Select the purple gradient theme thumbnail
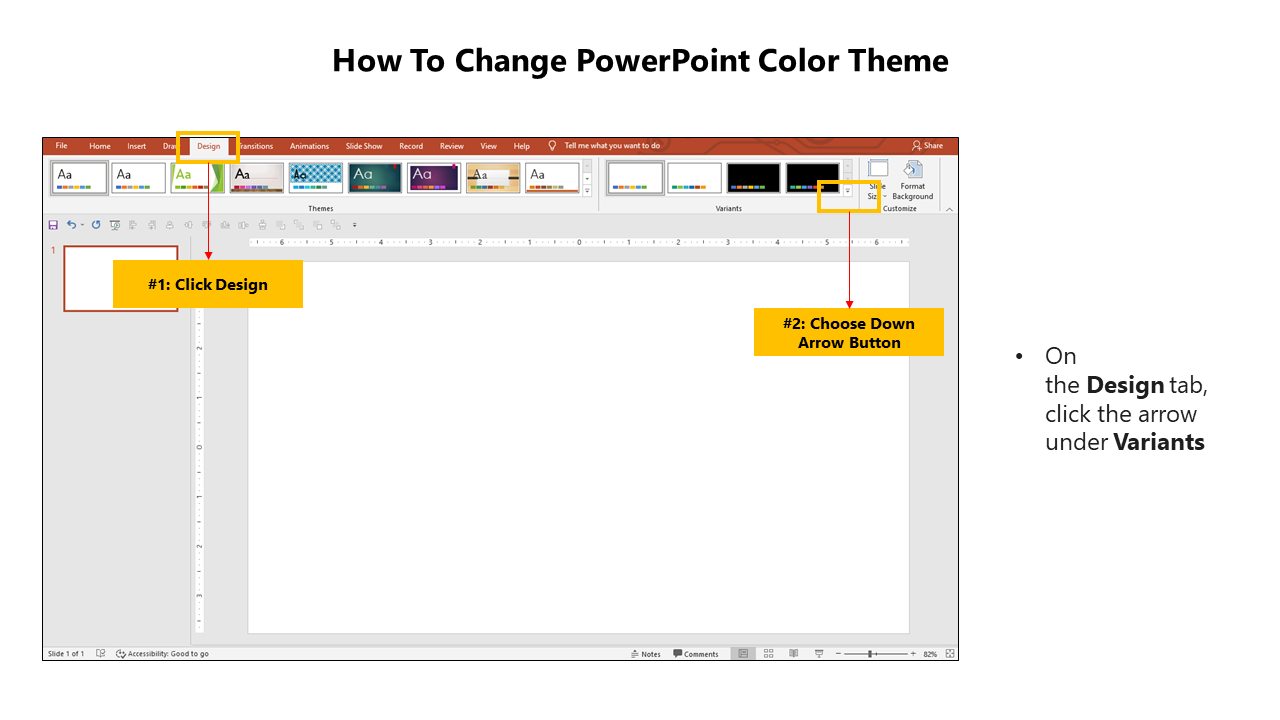Screen dimensions: 1280x720 pyautogui.click(x=434, y=178)
